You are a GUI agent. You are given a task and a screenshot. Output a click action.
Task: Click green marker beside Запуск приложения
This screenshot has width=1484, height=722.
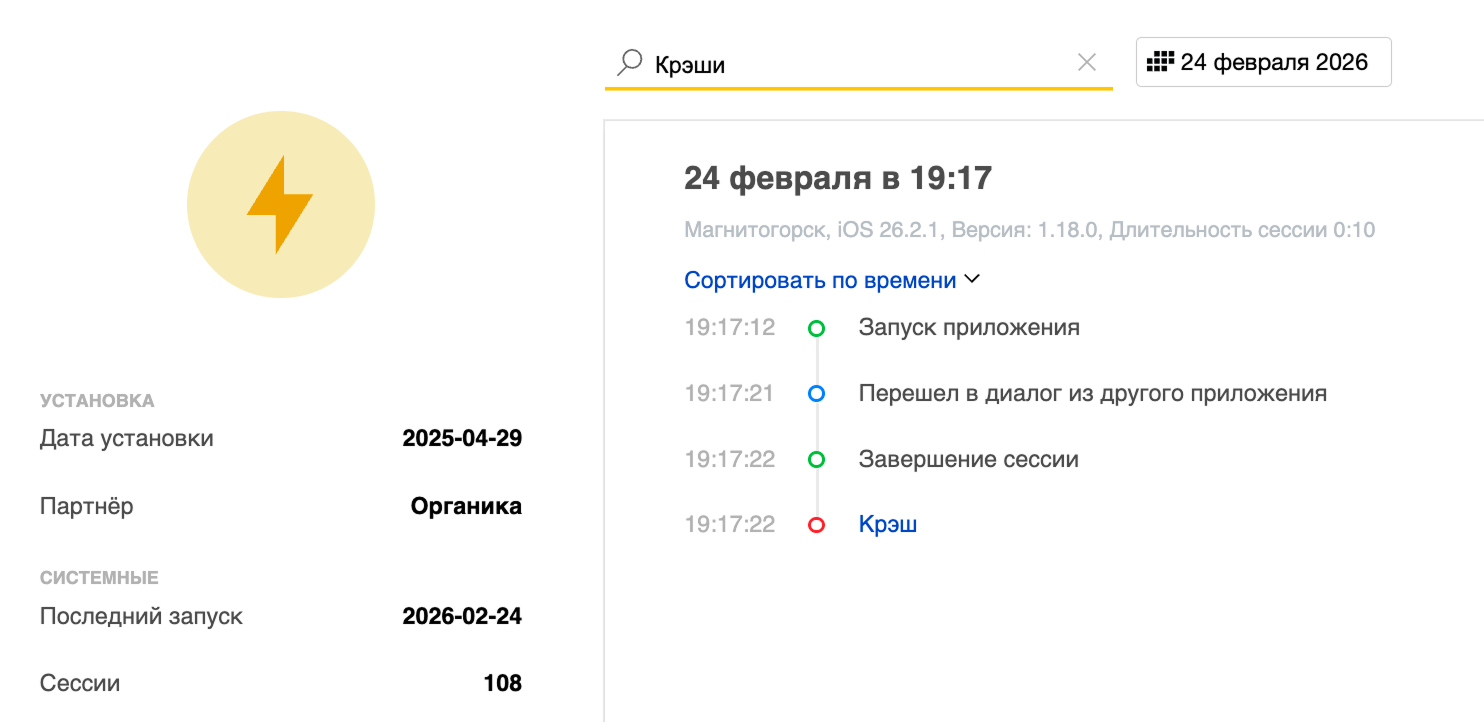click(817, 327)
